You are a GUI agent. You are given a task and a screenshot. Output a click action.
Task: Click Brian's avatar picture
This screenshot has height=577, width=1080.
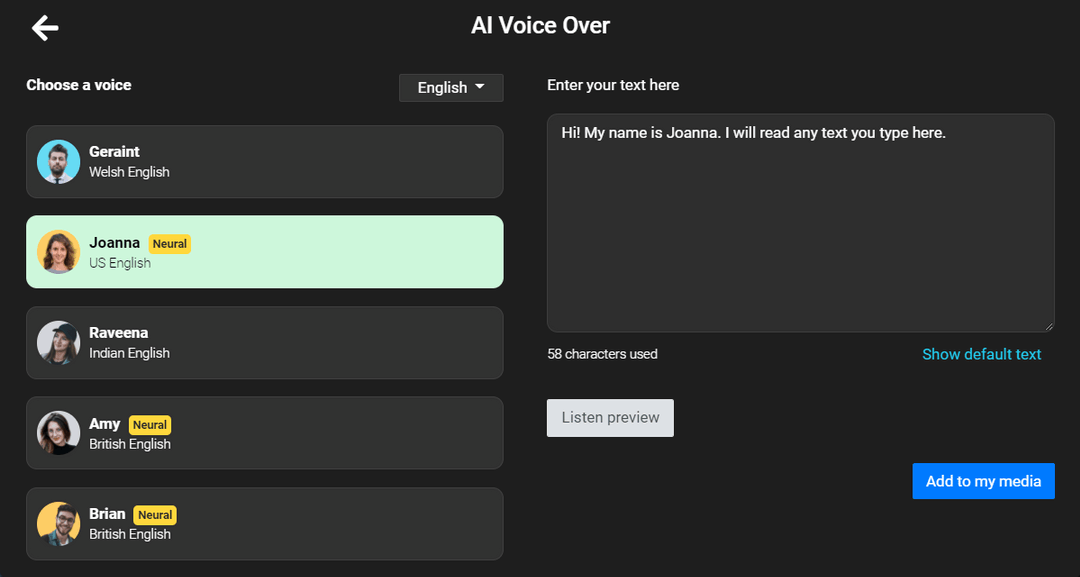[x=58, y=523]
